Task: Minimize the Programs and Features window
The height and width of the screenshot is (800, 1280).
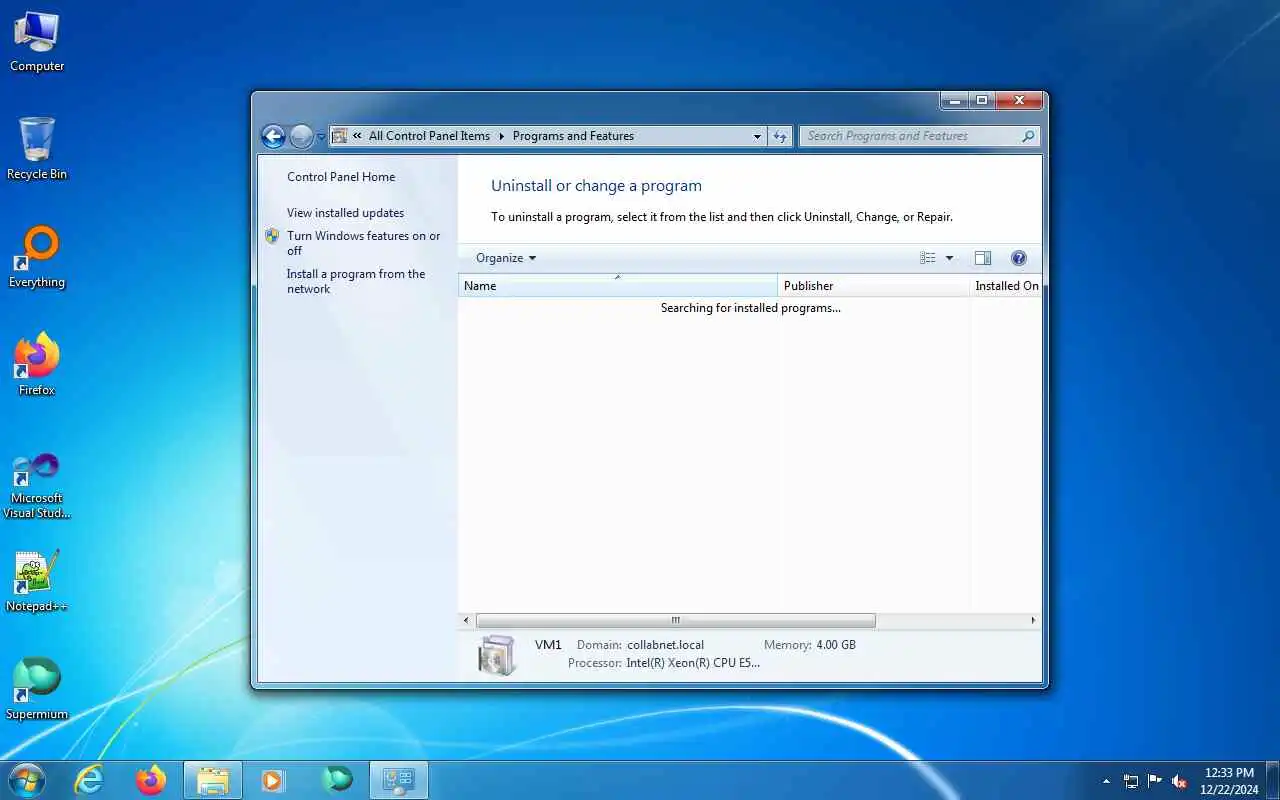Action: pyautogui.click(x=955, y=100)
